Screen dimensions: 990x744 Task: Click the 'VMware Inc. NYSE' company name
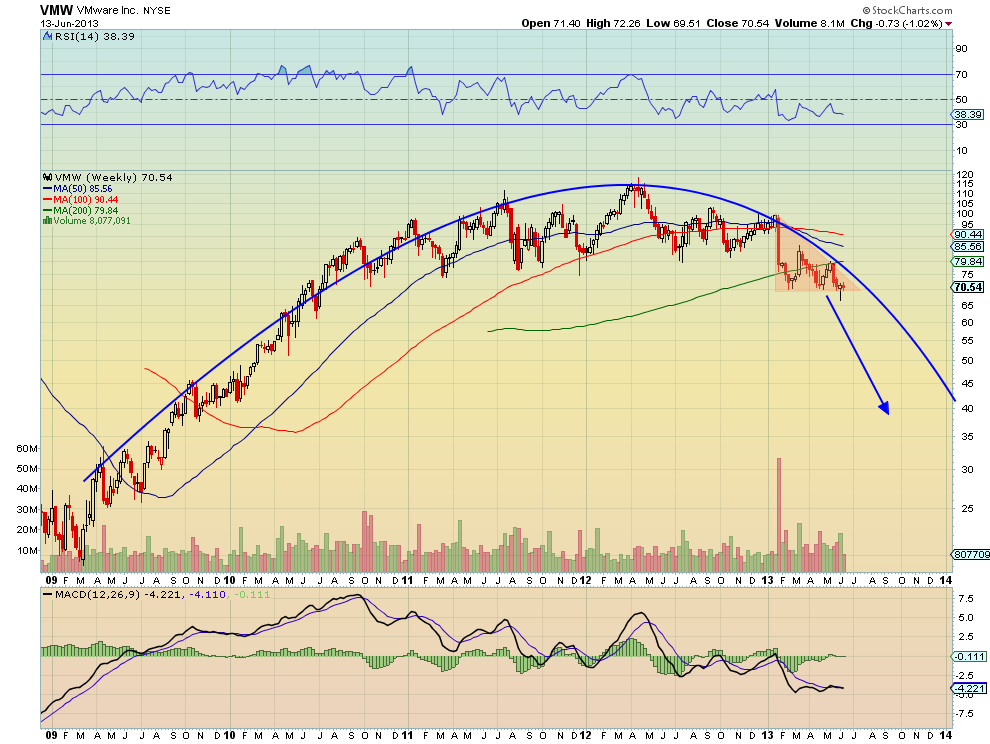coord(124,11)
